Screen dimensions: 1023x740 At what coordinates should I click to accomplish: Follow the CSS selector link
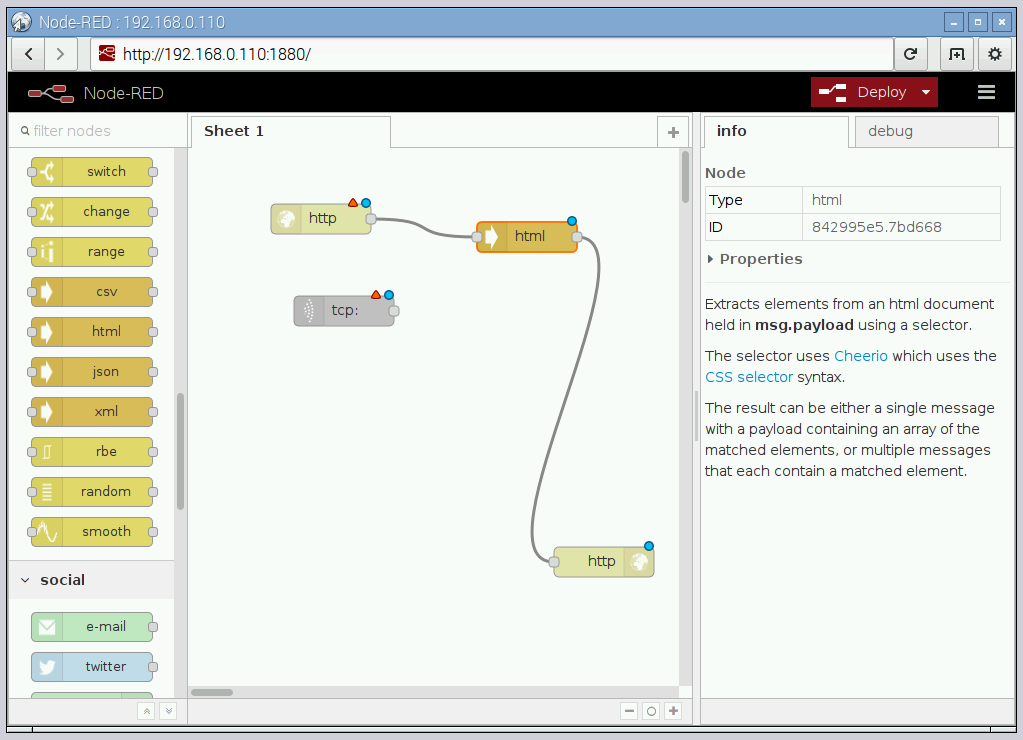748,377
